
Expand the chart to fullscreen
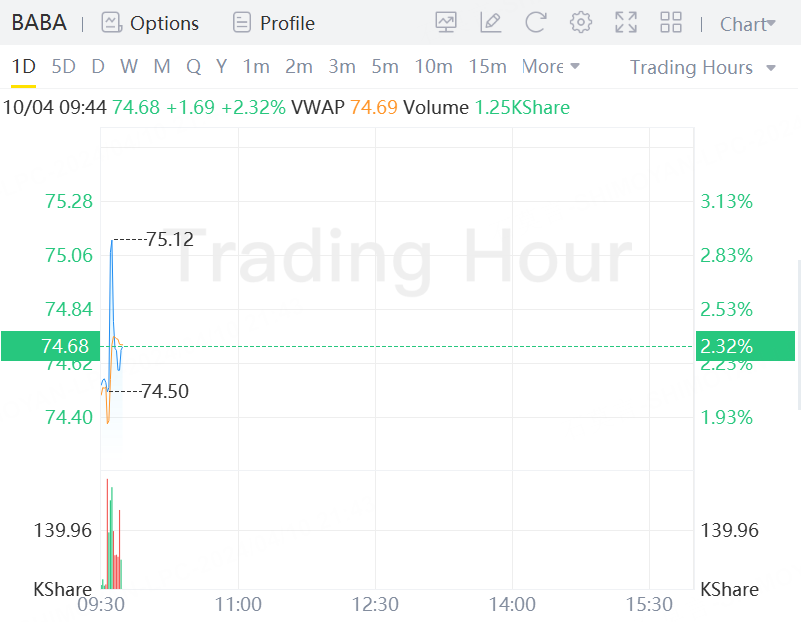[x=626, y=23]
